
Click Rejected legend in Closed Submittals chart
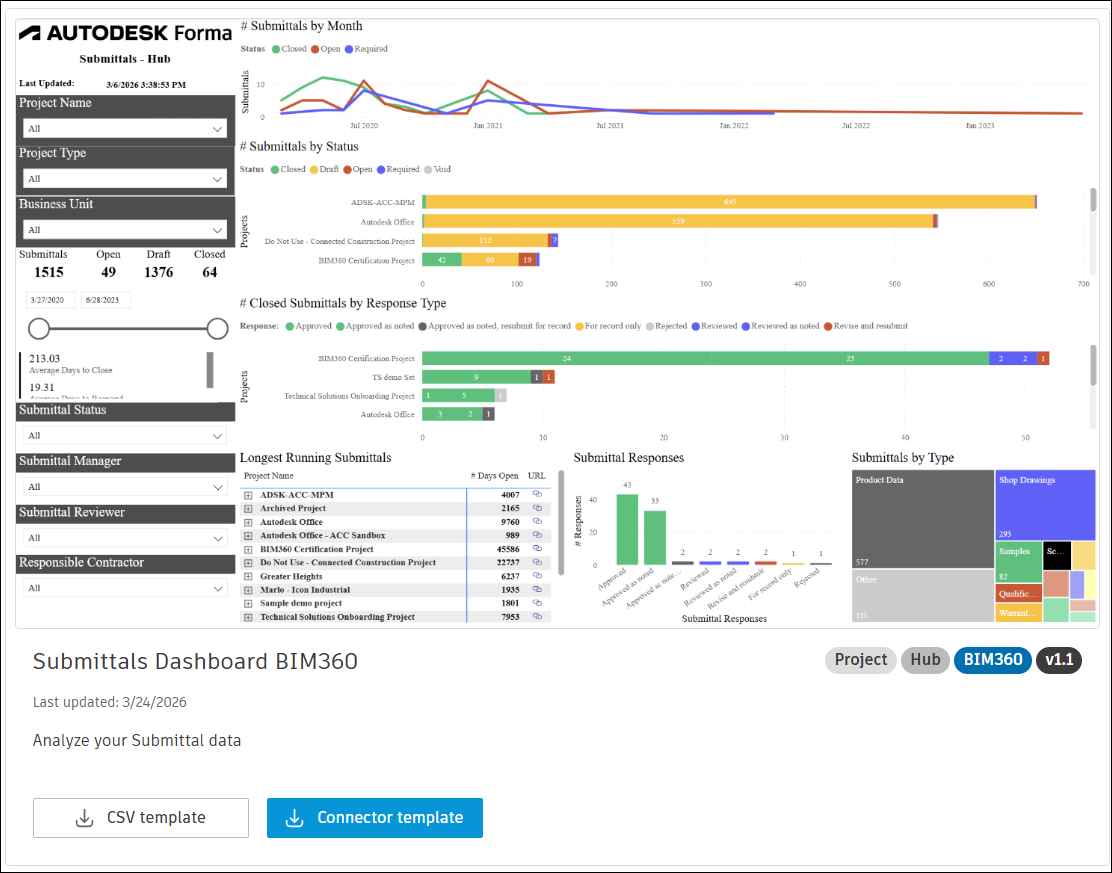pyautogui.click(x=667, y=326)
